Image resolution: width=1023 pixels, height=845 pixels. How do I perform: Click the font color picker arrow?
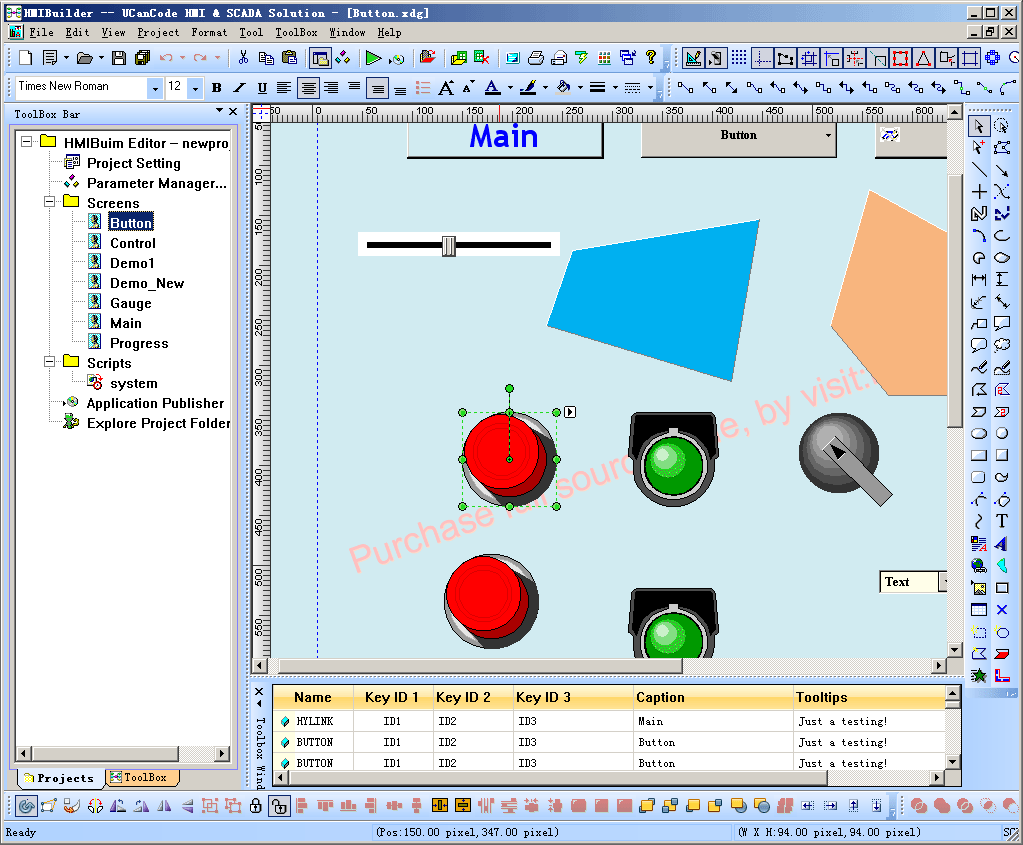(510, 87)
